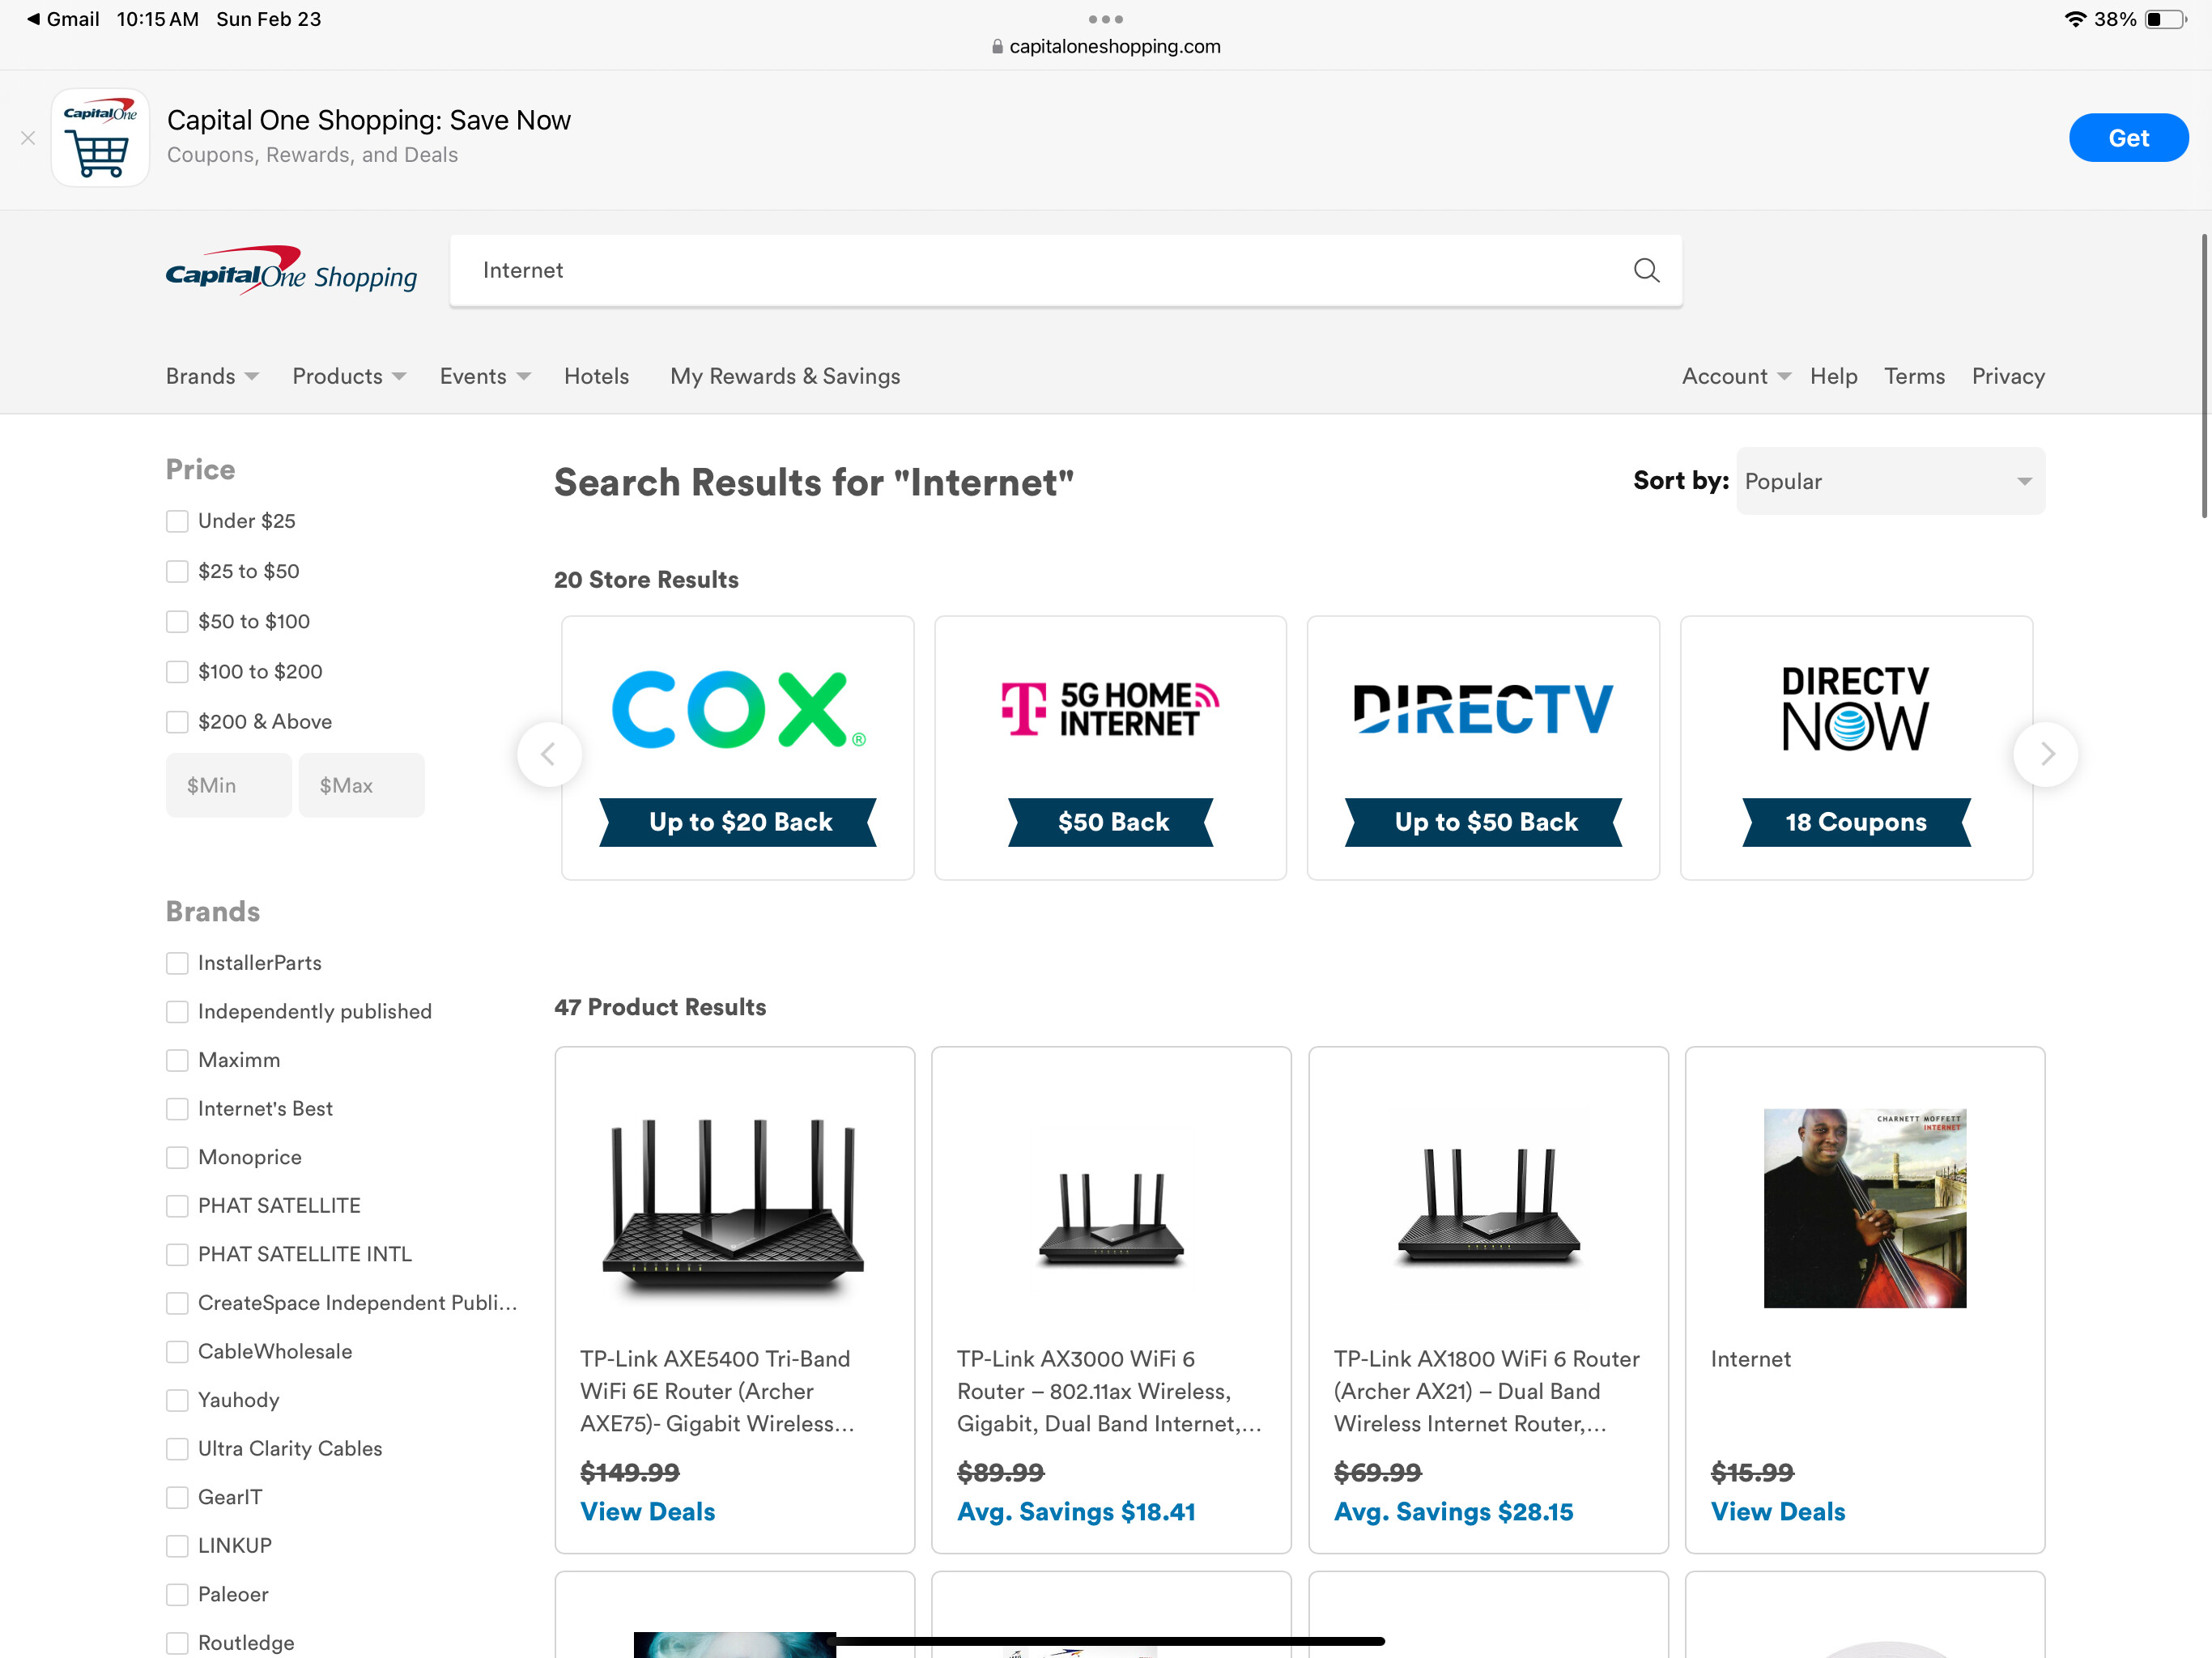Check the Under $25 price filter
The image size is (2212, 1658).
(177, 521)
